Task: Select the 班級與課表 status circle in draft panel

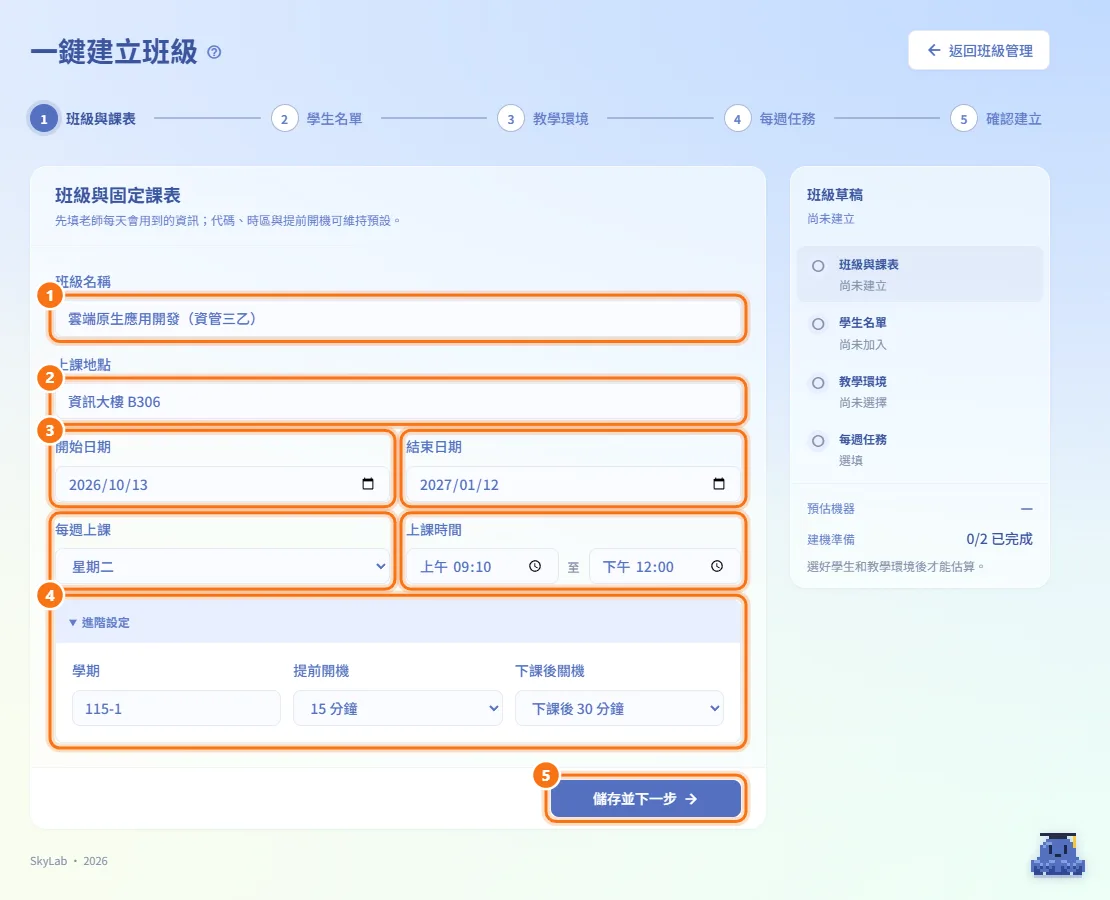Action: click(x=818, y=266)
